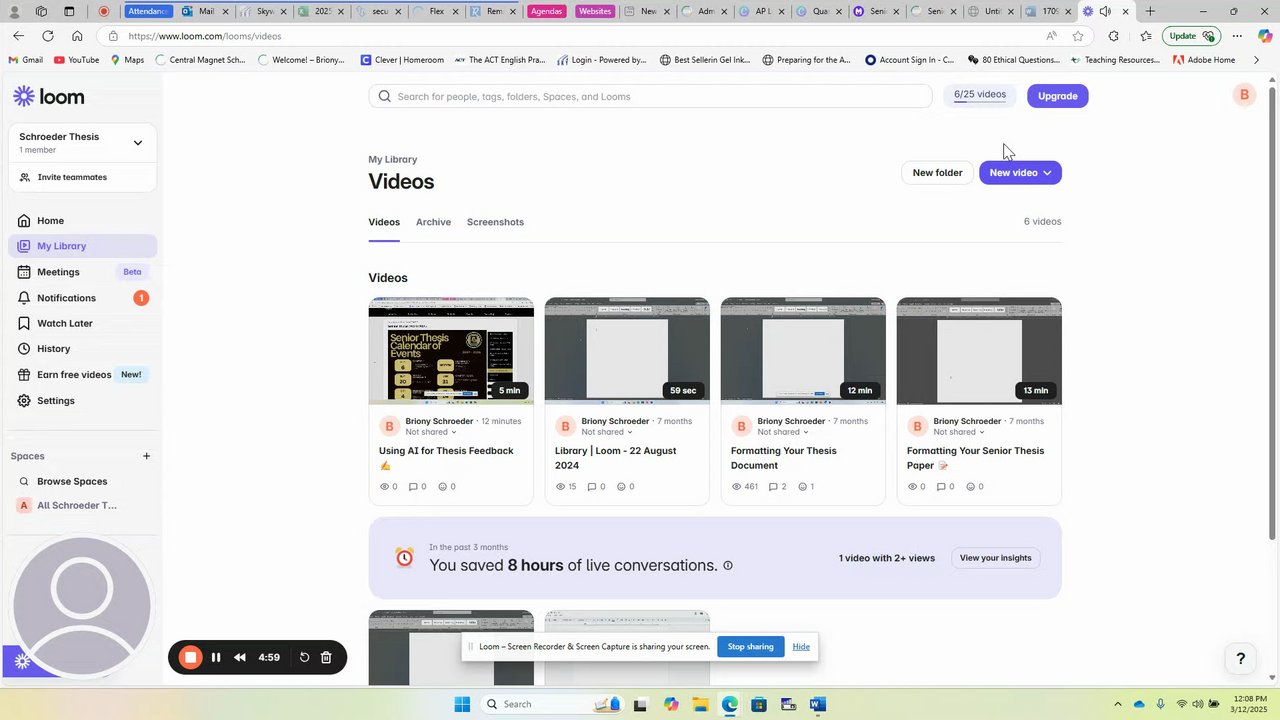Click the info icon beside live conversations
The height and width of the screenshot is (720, 1280).
[x=728, y=566]
